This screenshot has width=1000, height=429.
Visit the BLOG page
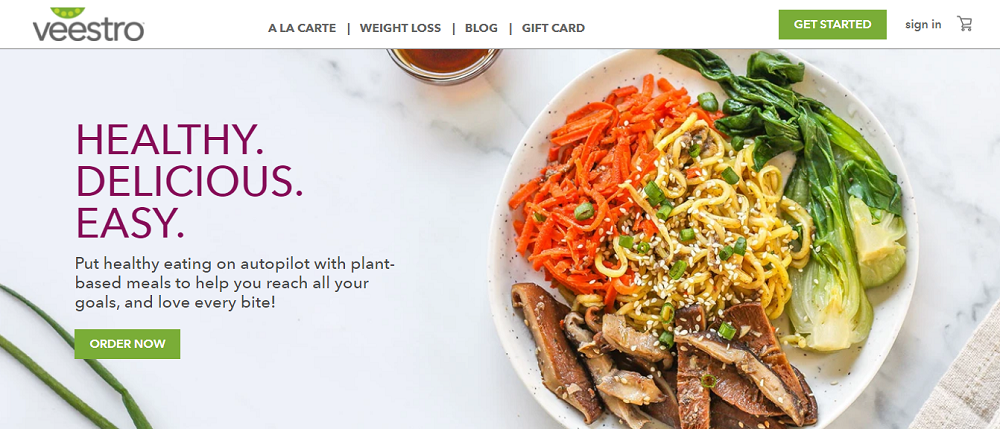tap(481, 28)
